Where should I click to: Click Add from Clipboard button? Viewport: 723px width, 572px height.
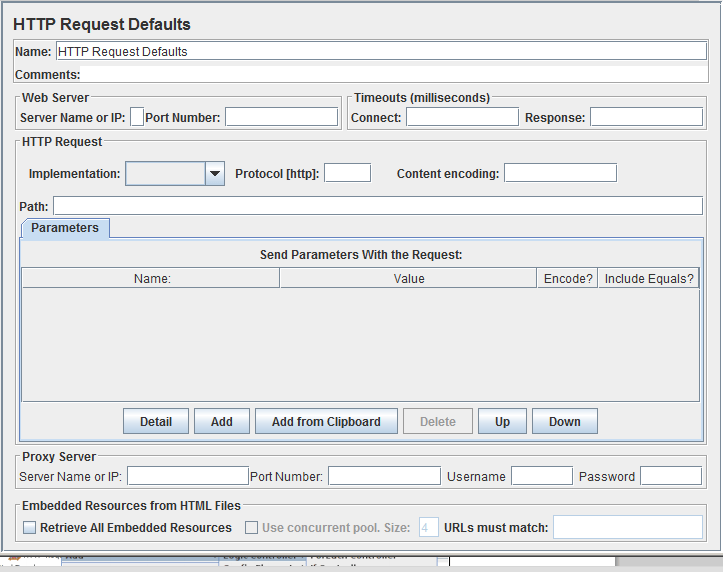(x=326, y=421)
